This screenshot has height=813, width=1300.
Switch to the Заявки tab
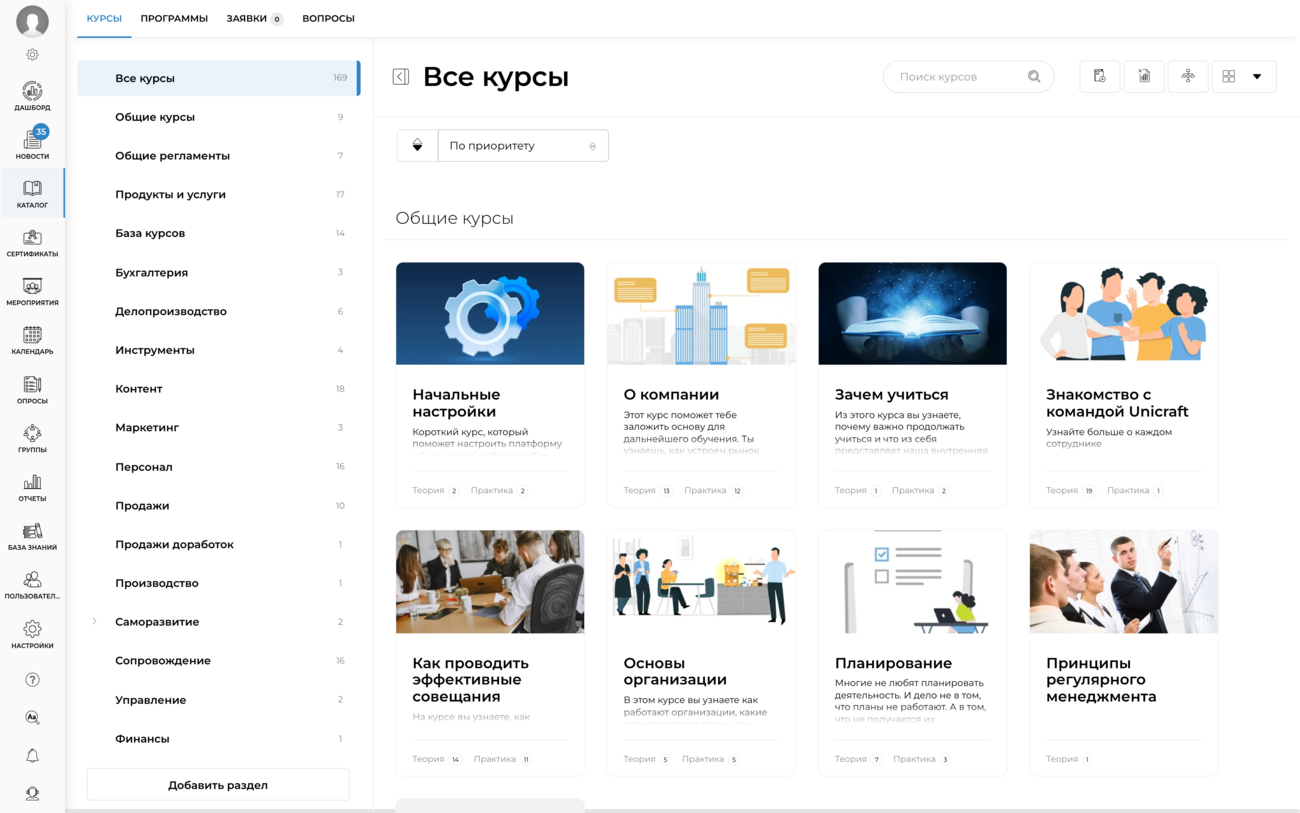pyautogui.click(x=254, y=18)
